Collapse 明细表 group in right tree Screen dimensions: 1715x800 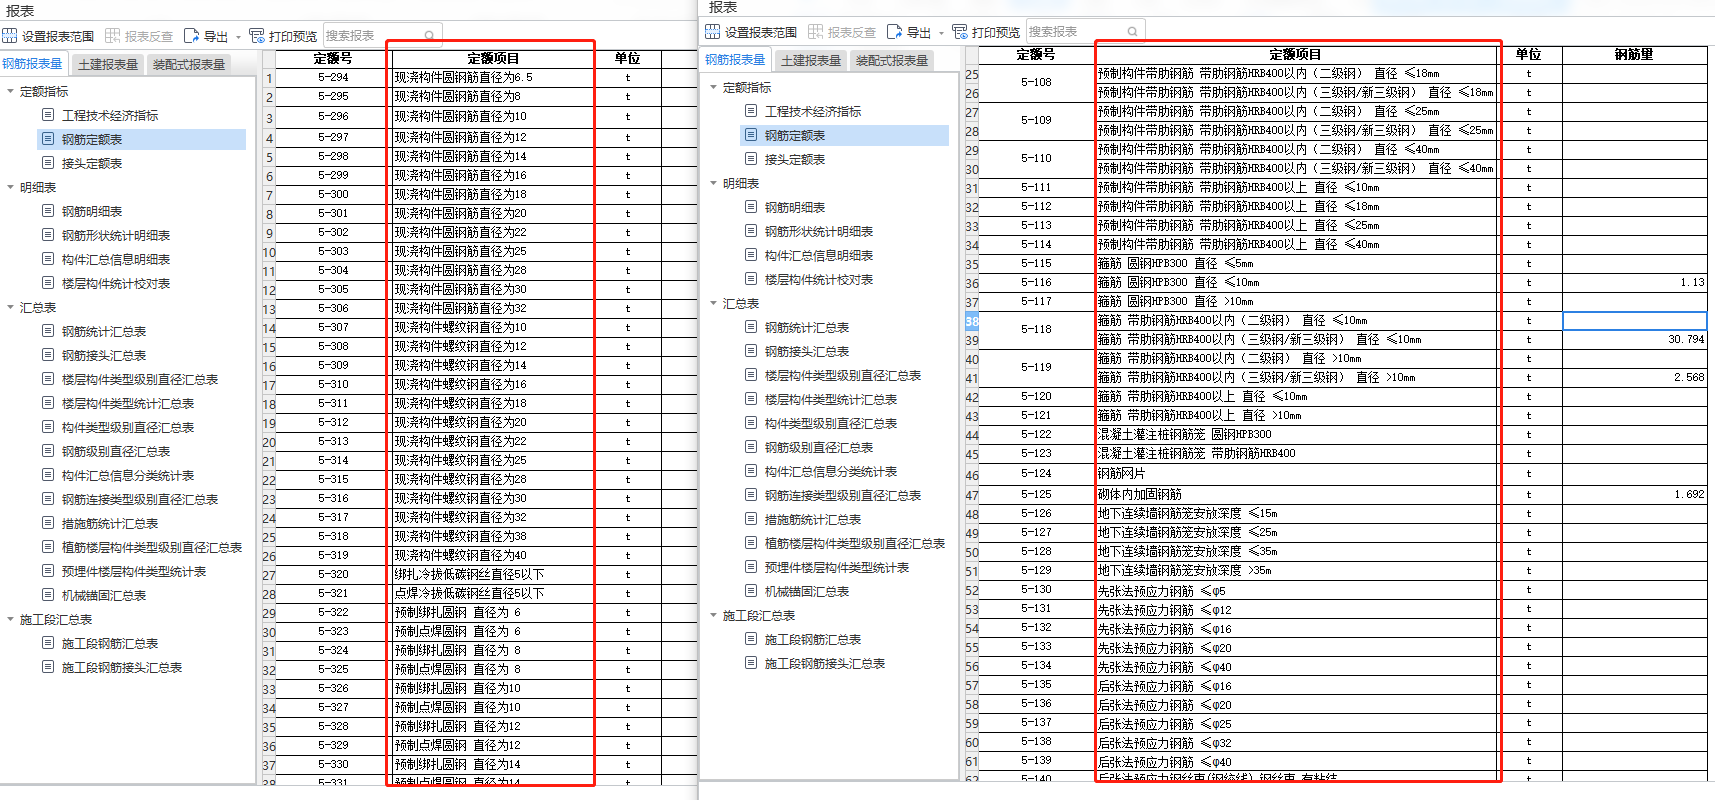pos(714,183)
